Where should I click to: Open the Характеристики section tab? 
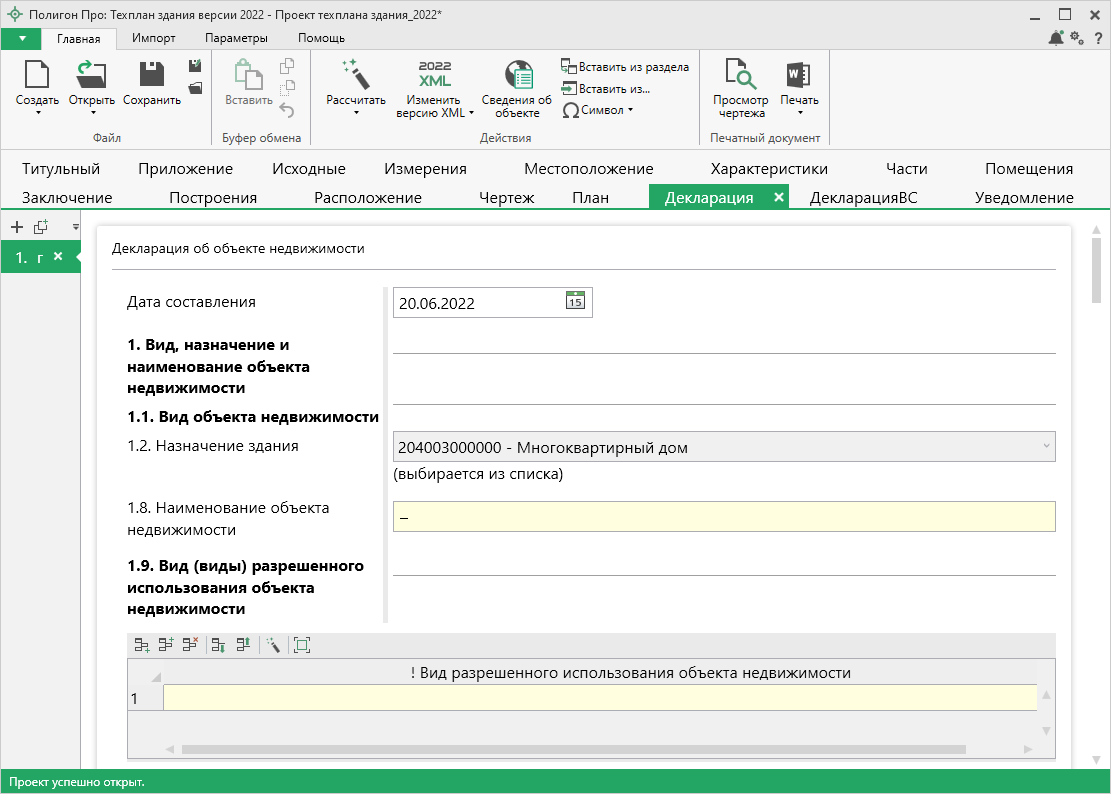click(x=768, y=169)
